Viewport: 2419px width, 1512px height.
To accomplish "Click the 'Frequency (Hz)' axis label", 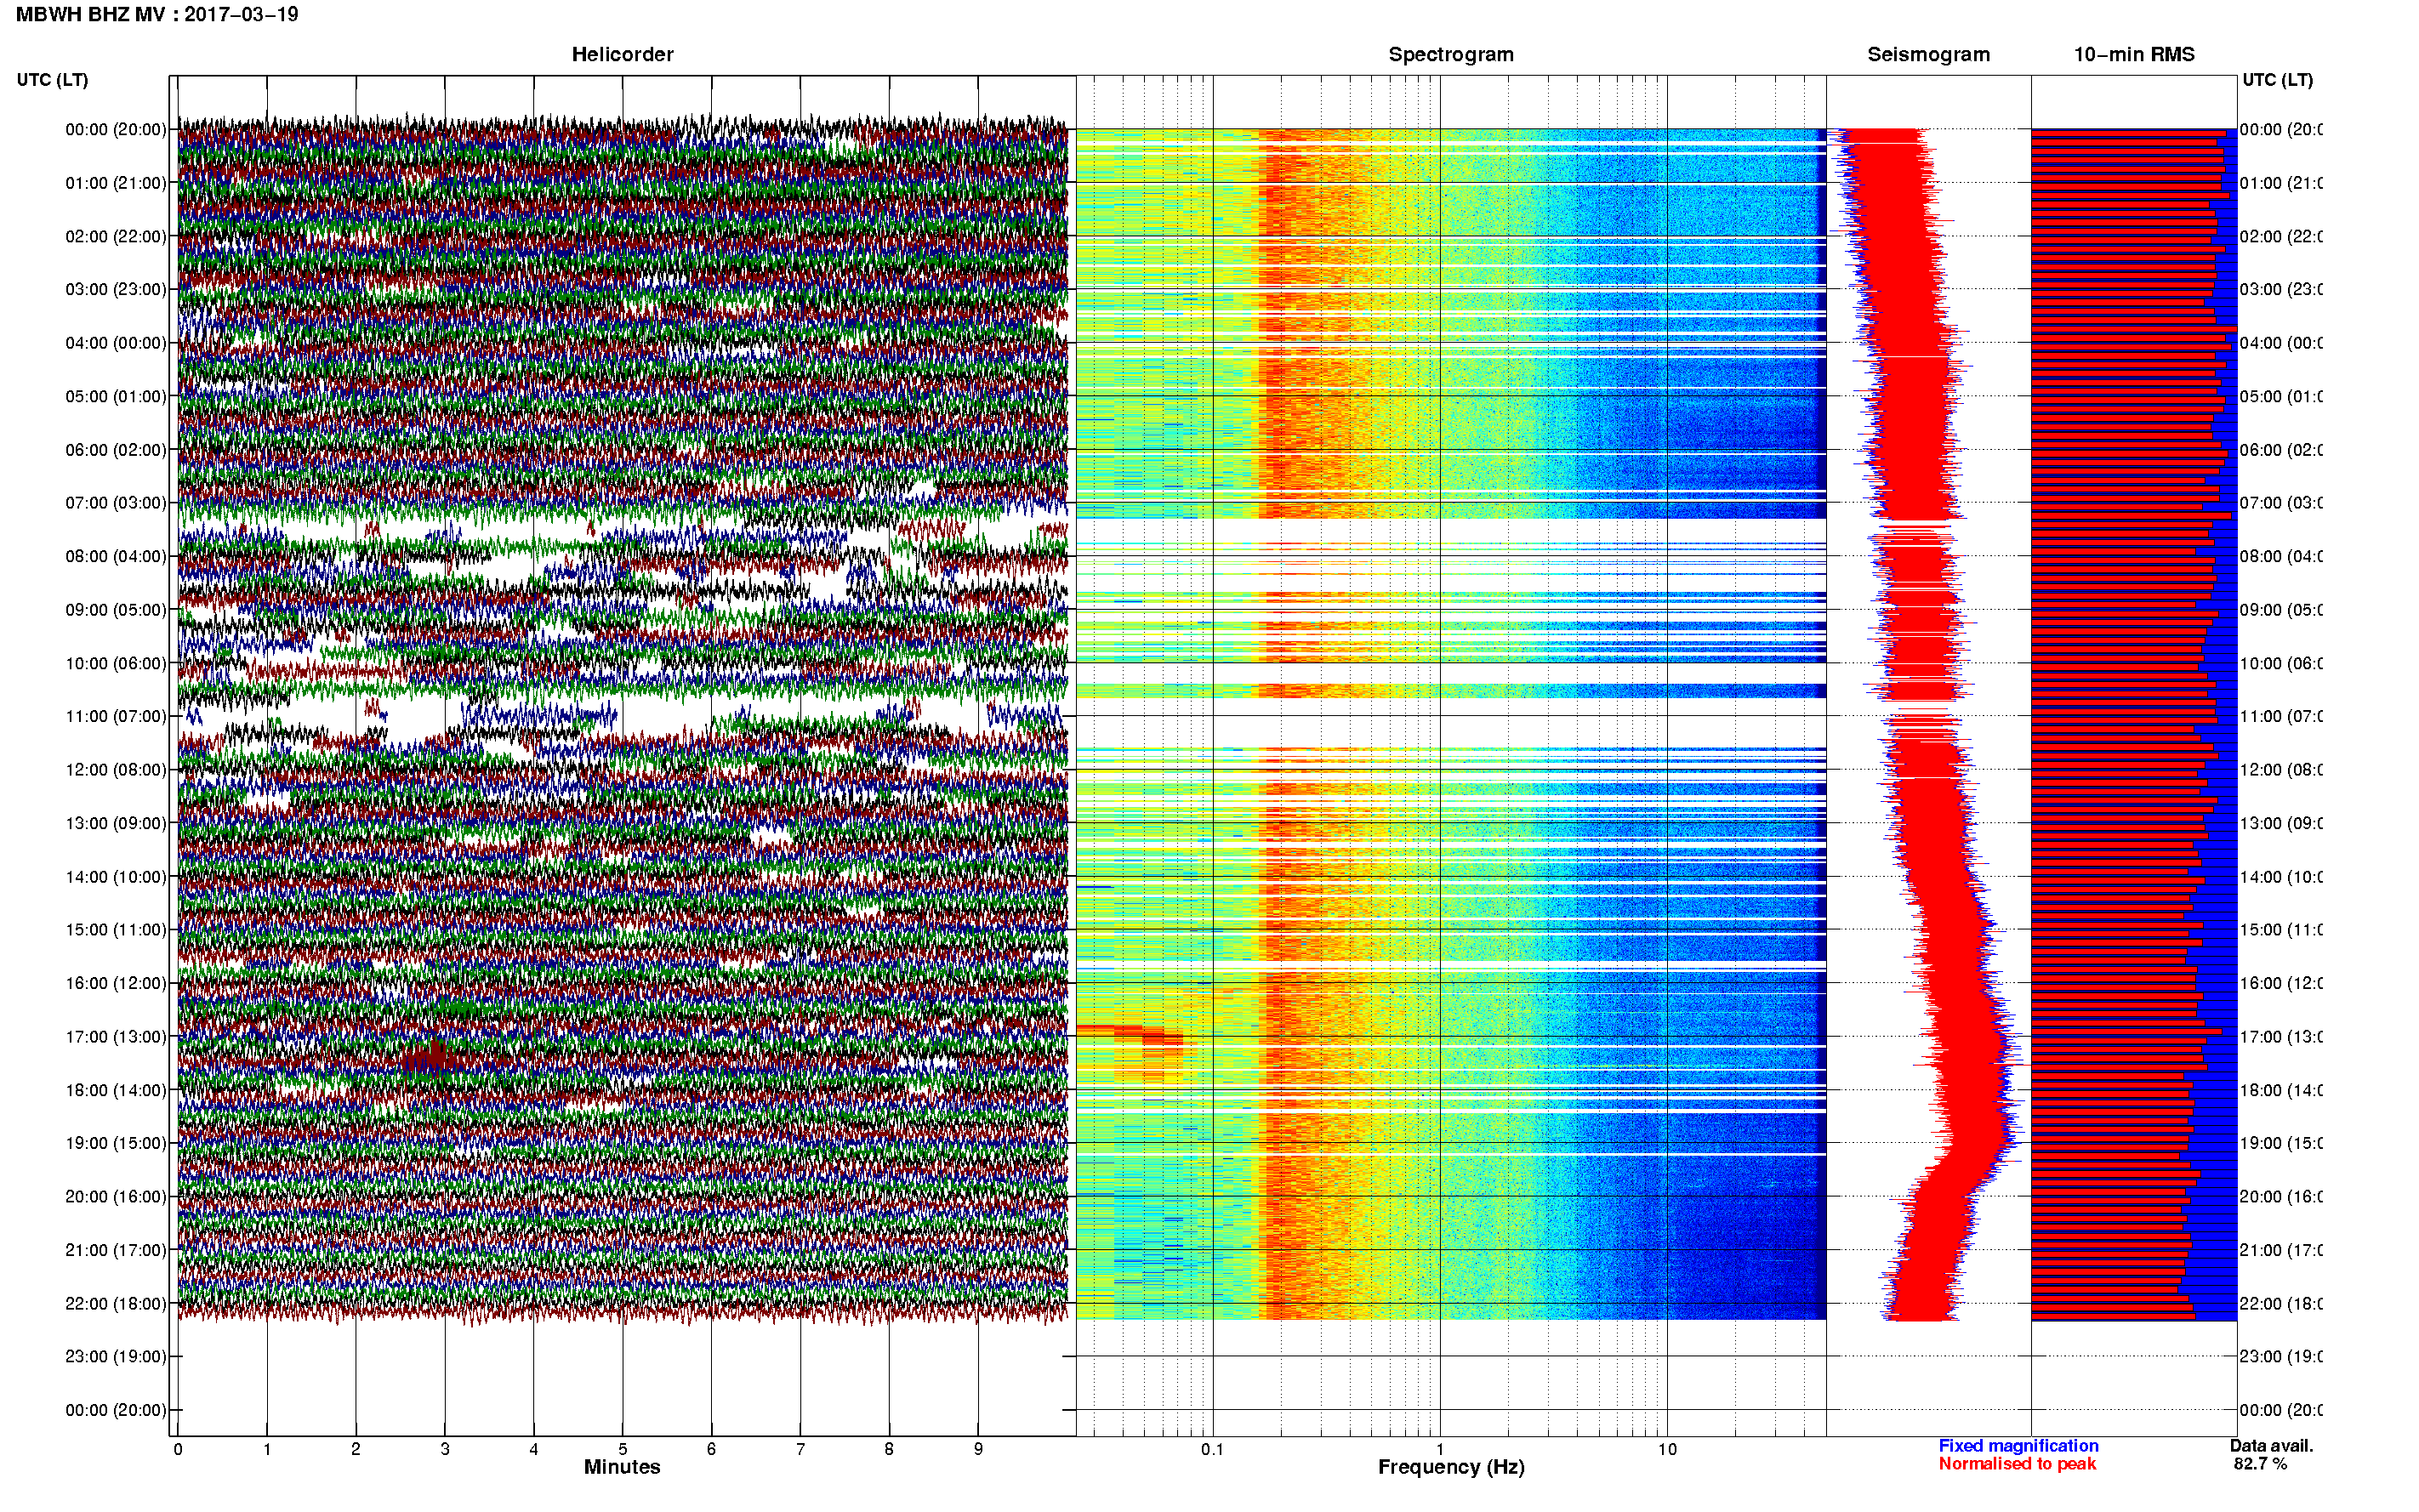I will [1451, 1467].
